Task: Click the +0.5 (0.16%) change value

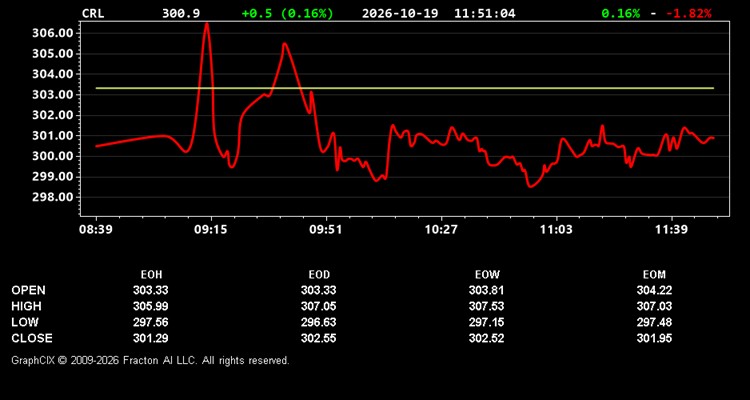Action: 287,13
